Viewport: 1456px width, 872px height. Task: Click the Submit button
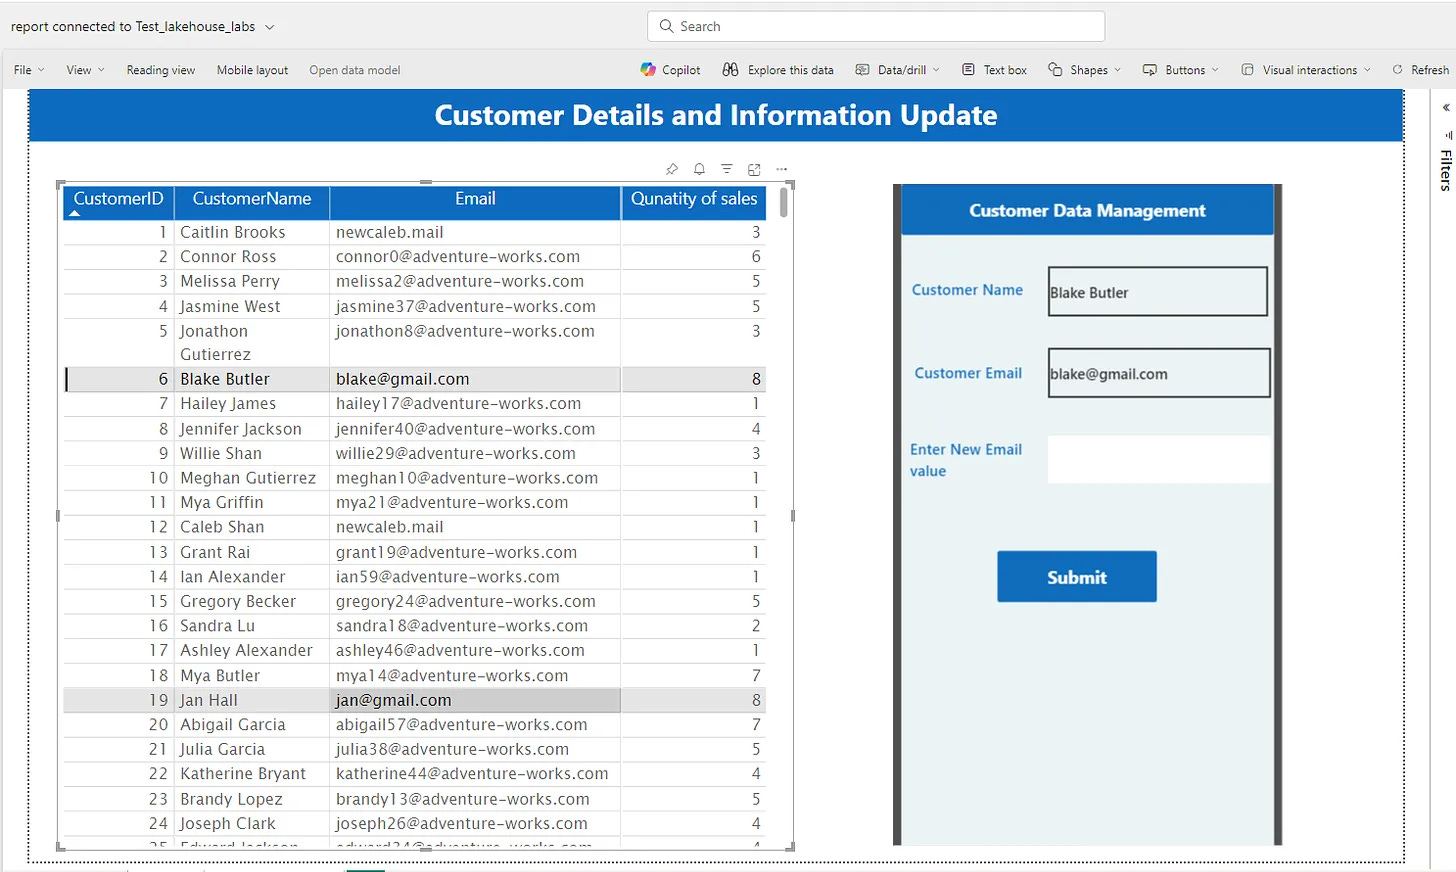1076,577
